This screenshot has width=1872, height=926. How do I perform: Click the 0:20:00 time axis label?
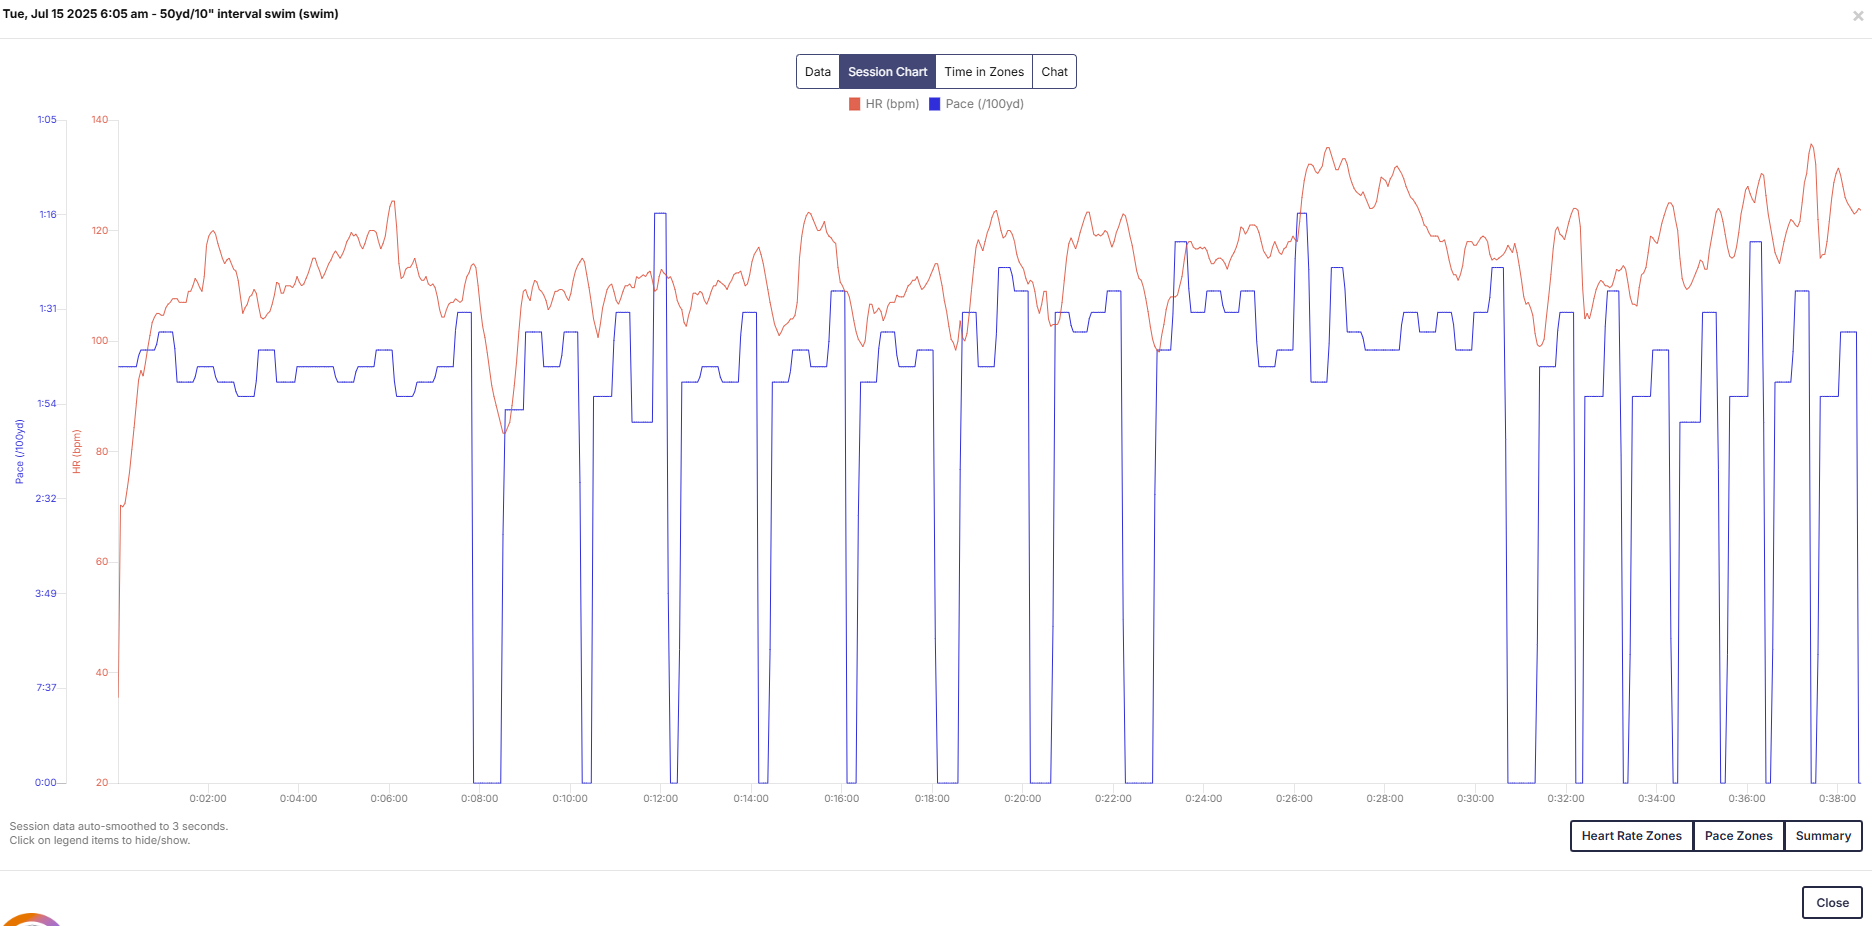tap(1022, 799)
